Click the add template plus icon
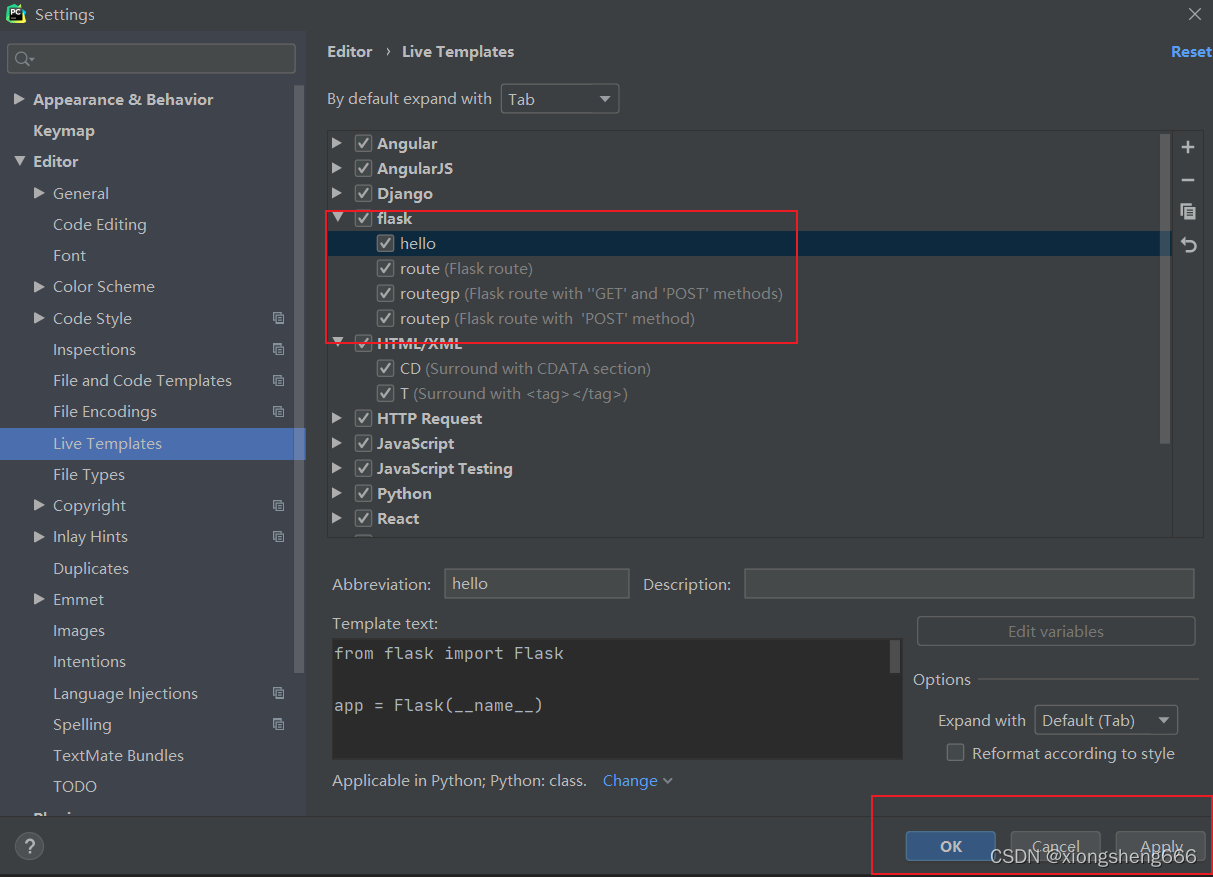Screen dimensions: 1213x877 (1188, 148)
